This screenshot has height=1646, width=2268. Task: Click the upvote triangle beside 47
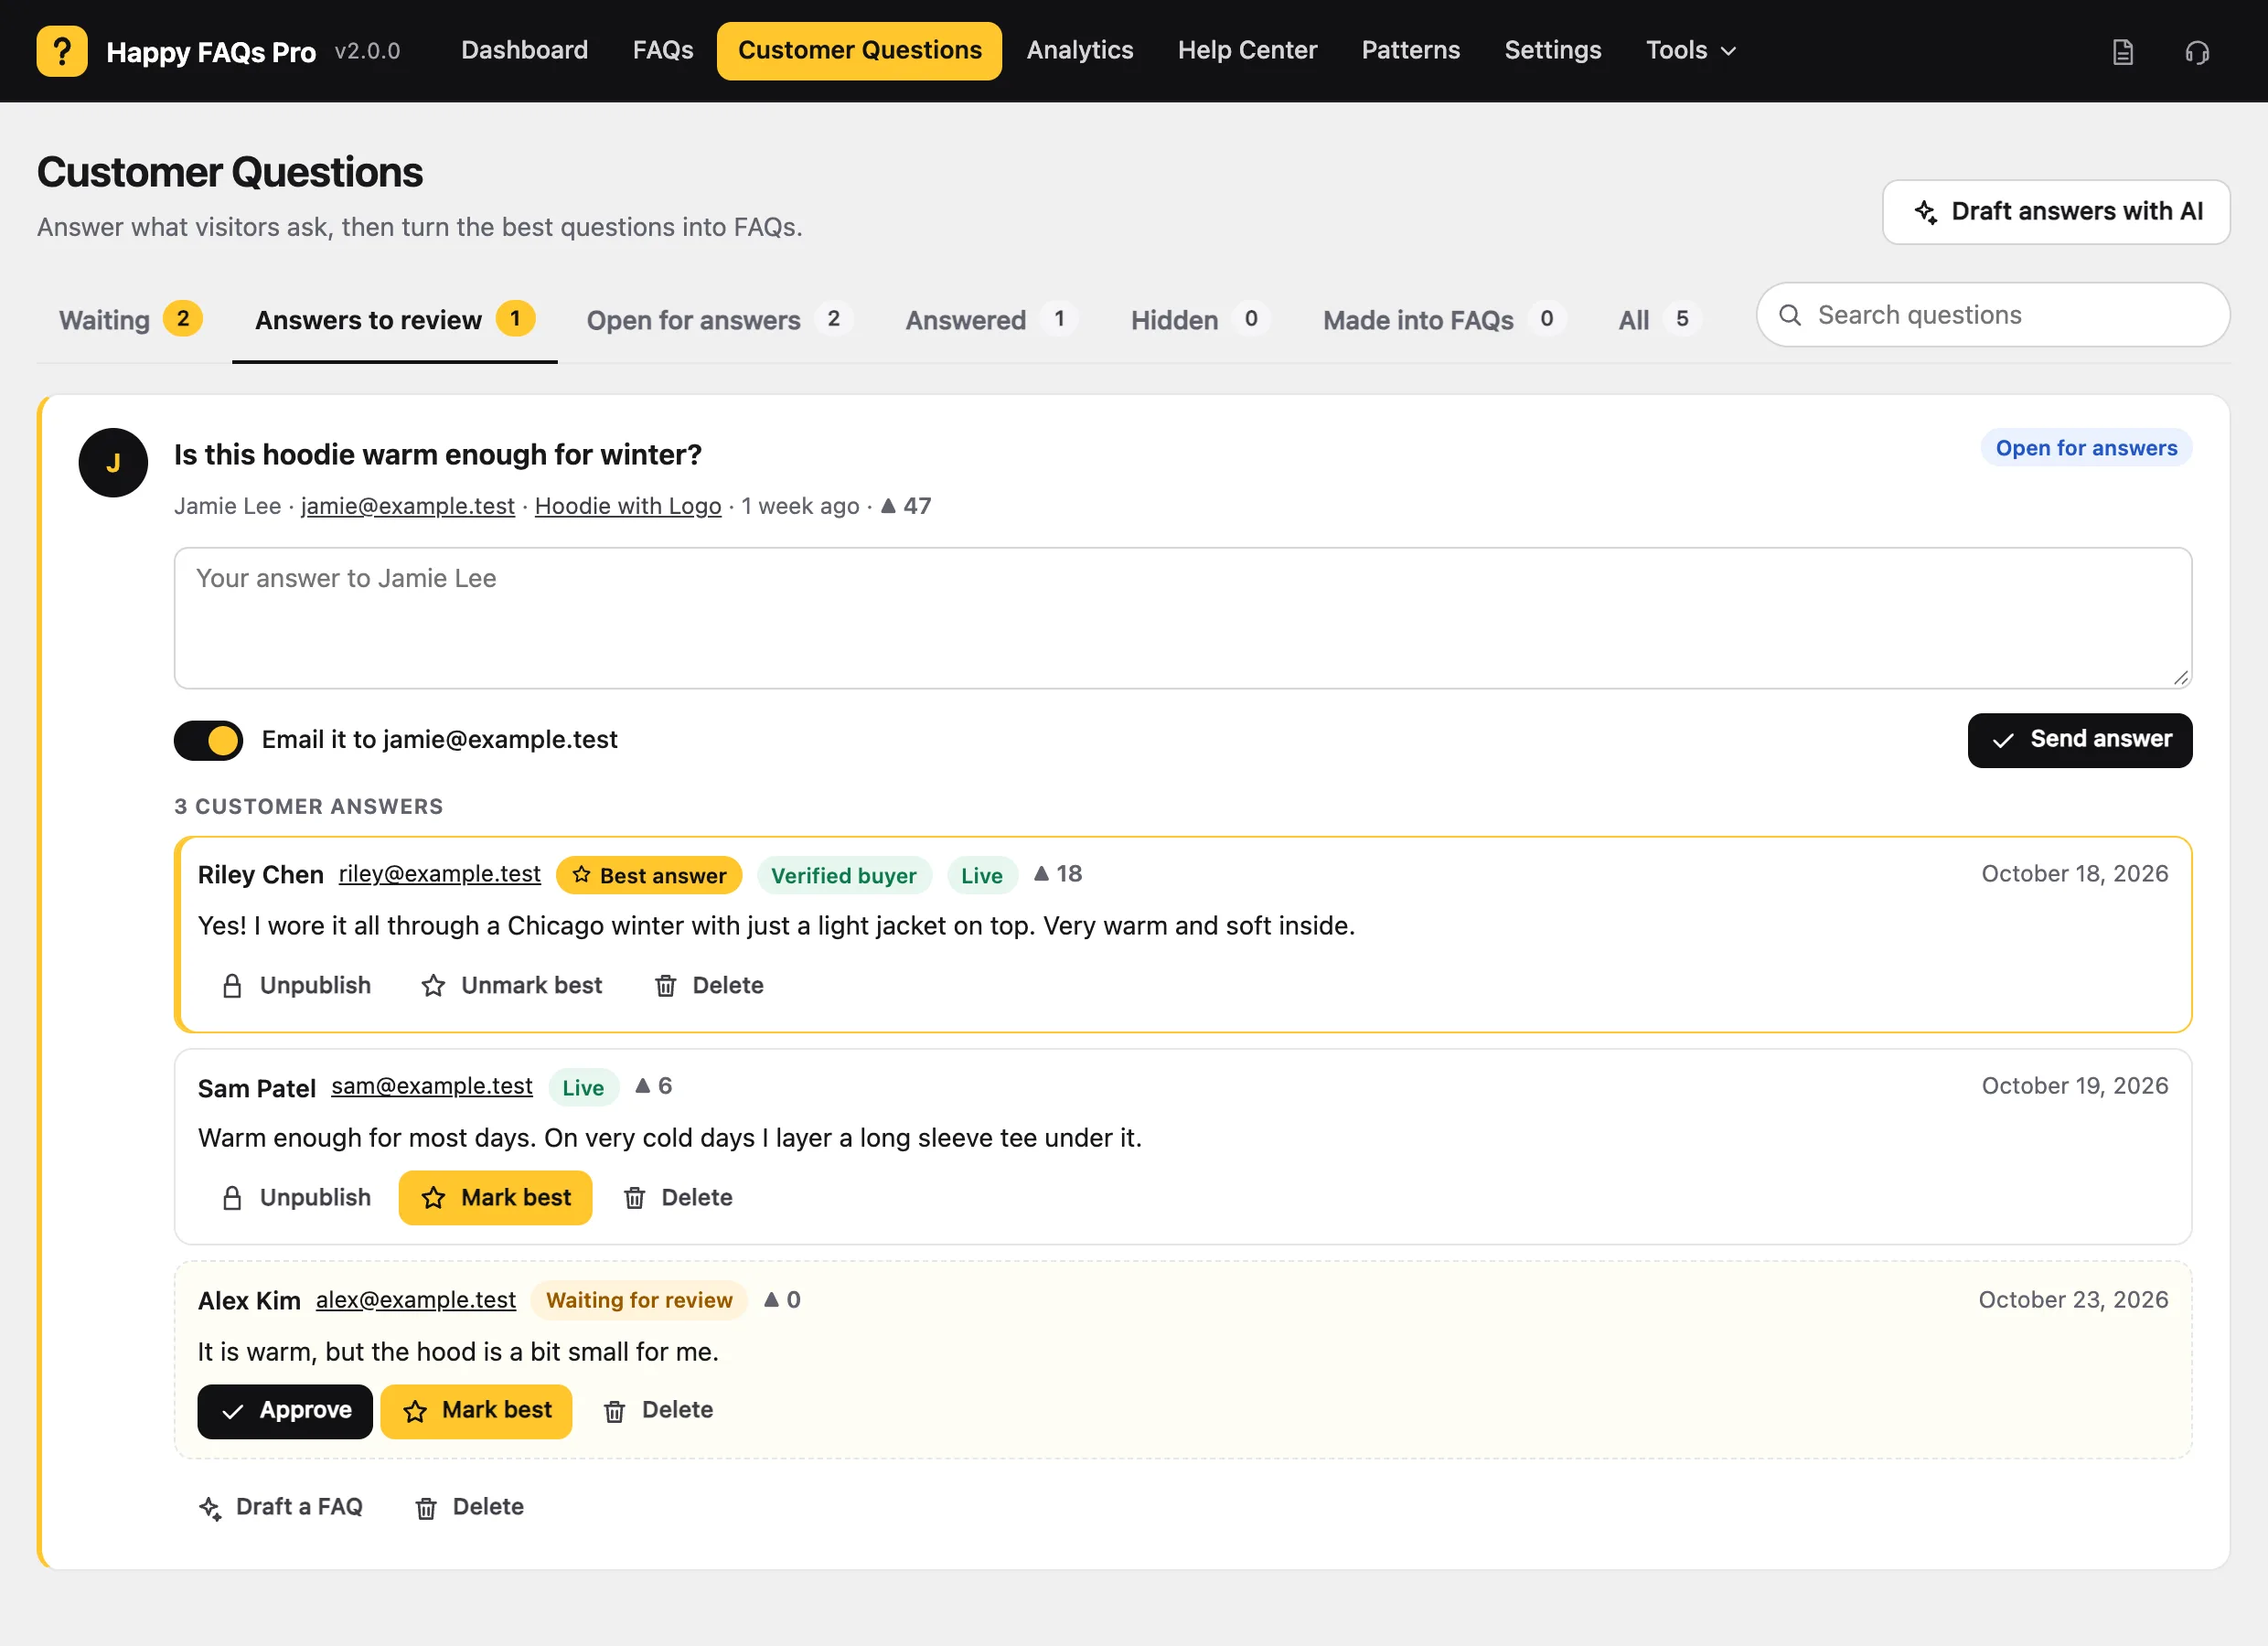click(x=888, y=506)
